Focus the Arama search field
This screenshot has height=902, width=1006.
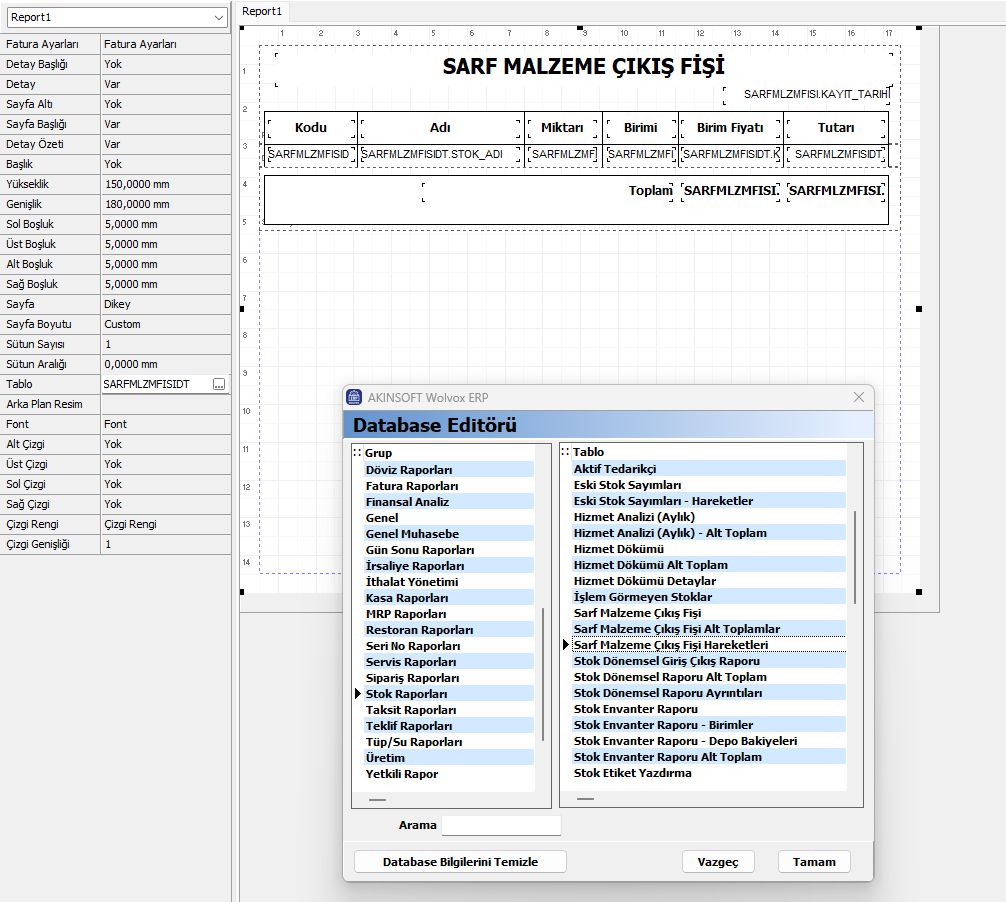point(501,825)
